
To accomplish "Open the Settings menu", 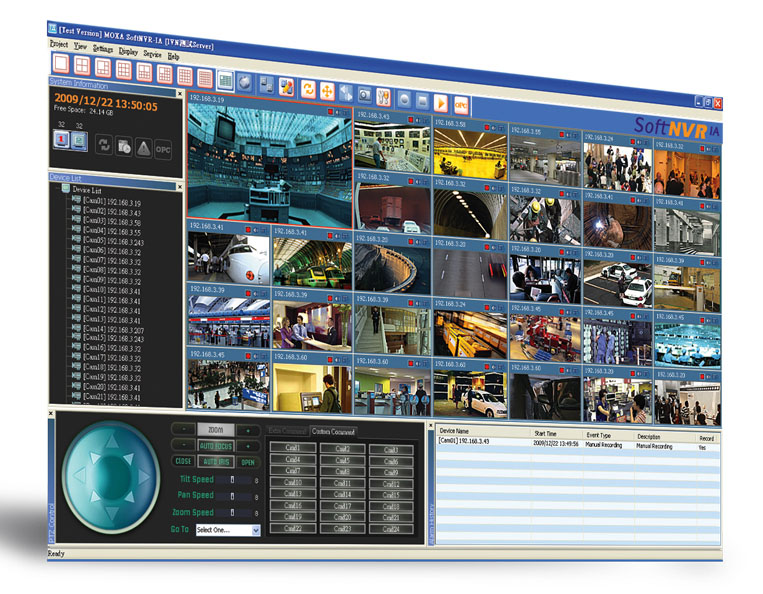I will click(x=103, y=49).
